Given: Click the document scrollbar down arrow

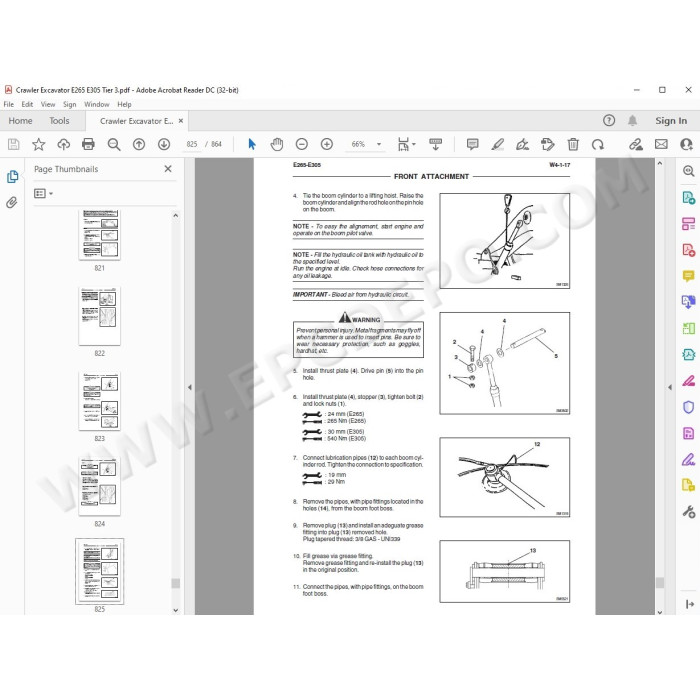Looking at the screenshot, I should tap(660, 612).
